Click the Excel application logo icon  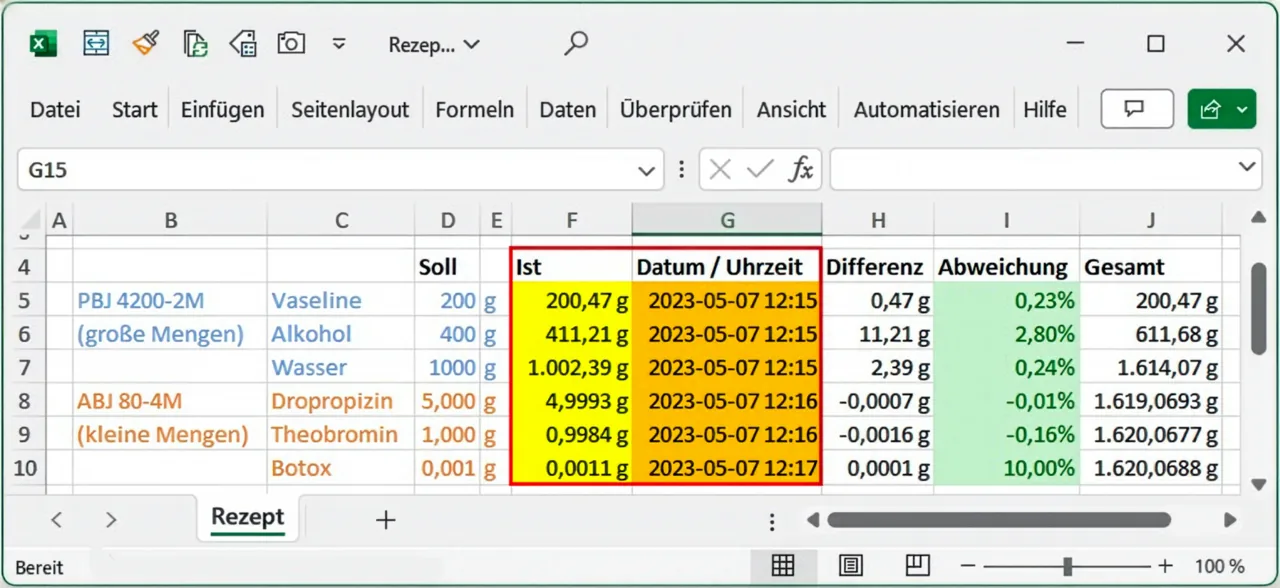click(43, 44)
